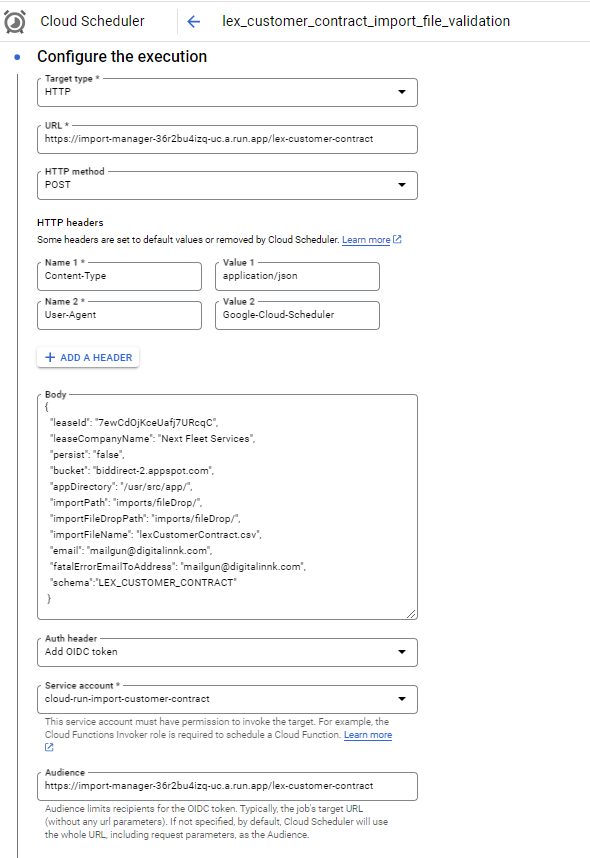Open the Target type HTTP dropdown
Viewport: 590px width, 858px height.
(x=227, y=92)
